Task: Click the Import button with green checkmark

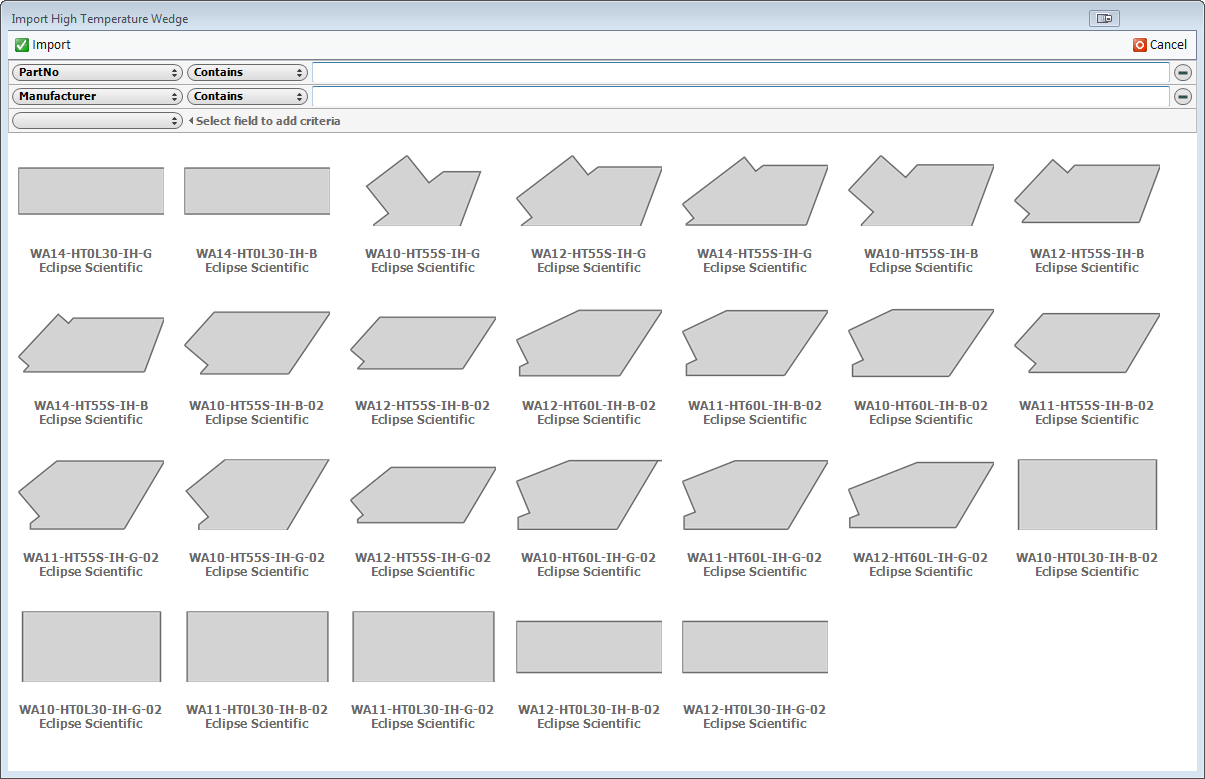Action: point(43,45)
